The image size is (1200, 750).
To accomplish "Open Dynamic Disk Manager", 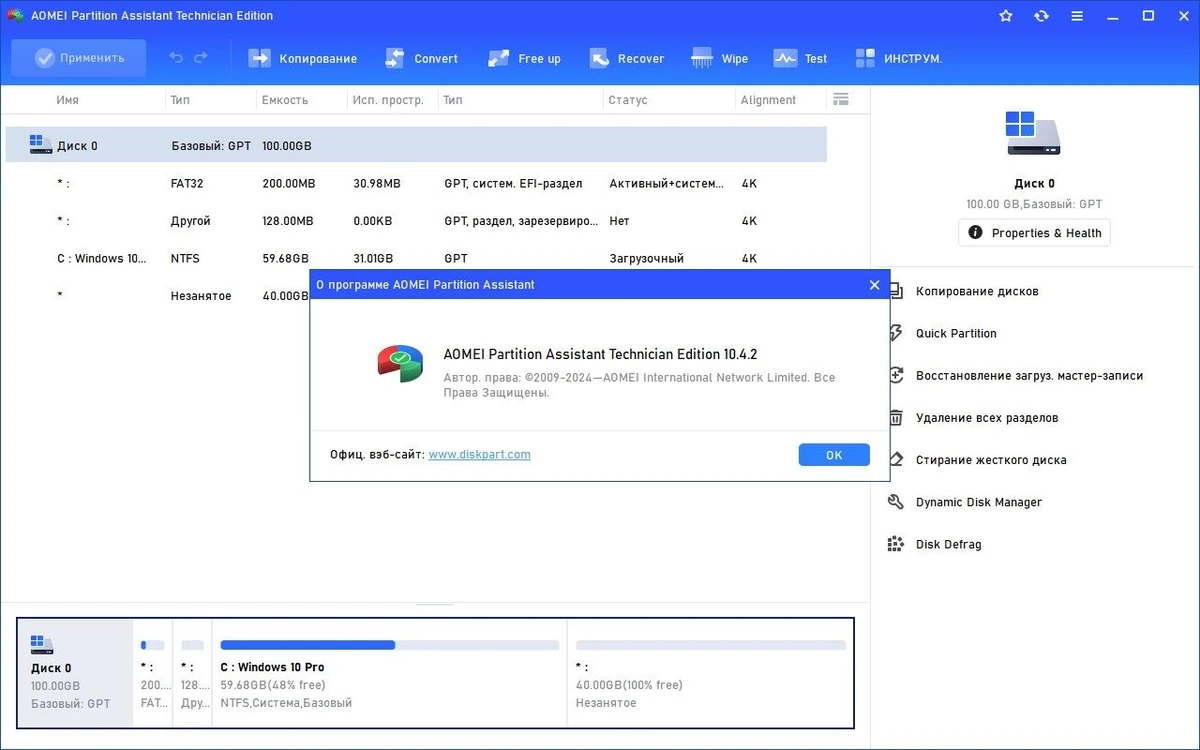I will pyautogui.click(x=979, y=502).
